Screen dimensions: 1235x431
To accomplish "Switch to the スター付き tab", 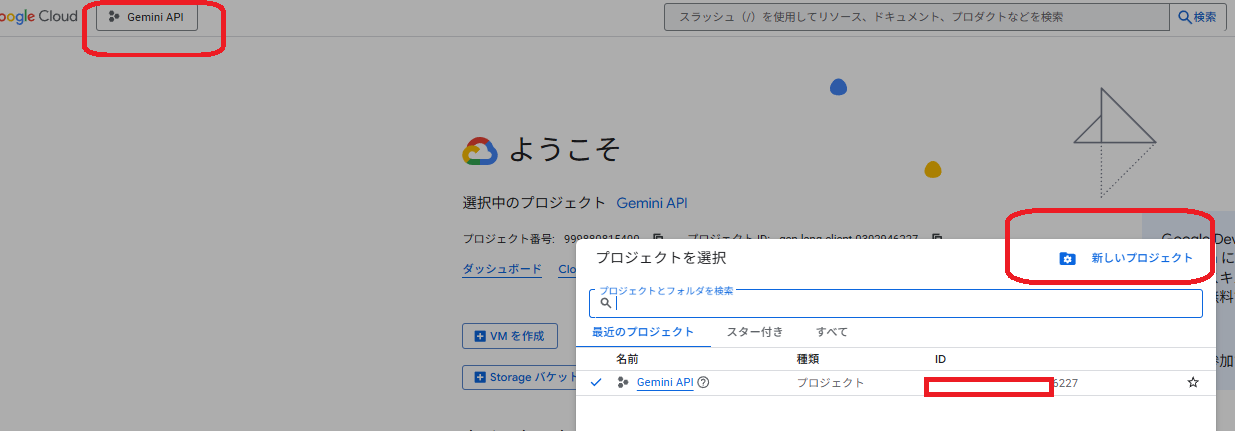I will (754, 332).
